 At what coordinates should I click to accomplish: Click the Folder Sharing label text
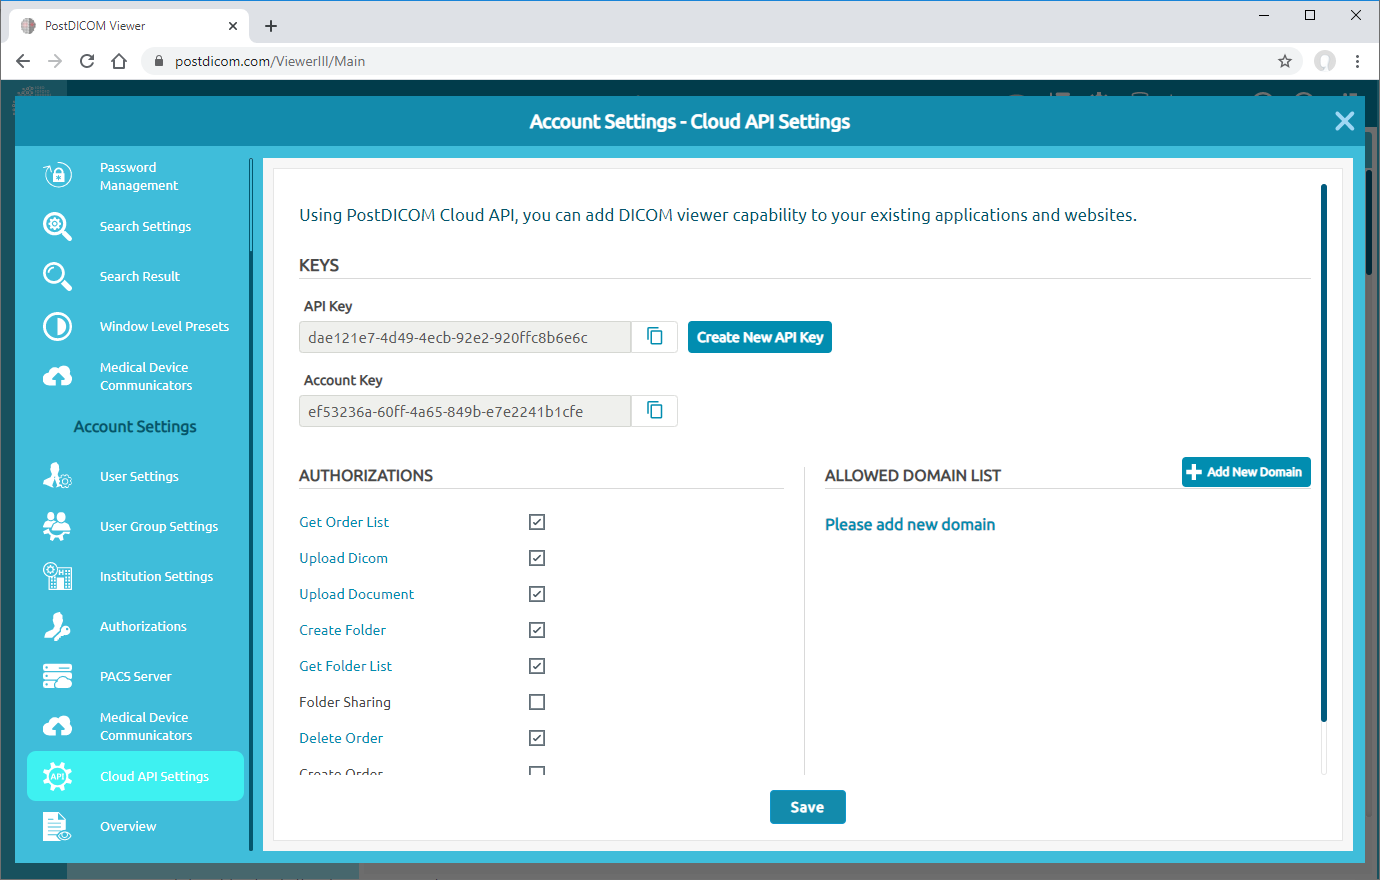click(x=345, y=702)
